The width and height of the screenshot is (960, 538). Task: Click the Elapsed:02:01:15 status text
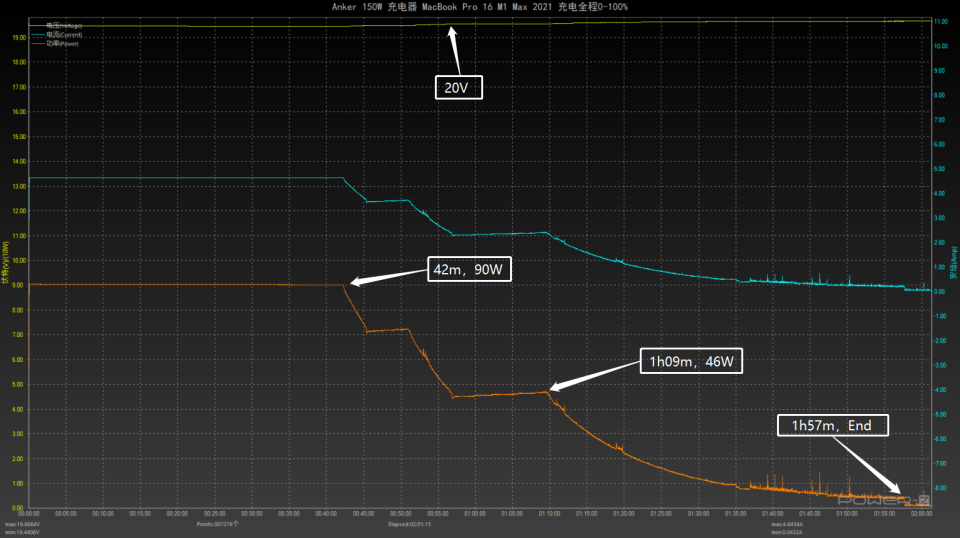[410, 525]
